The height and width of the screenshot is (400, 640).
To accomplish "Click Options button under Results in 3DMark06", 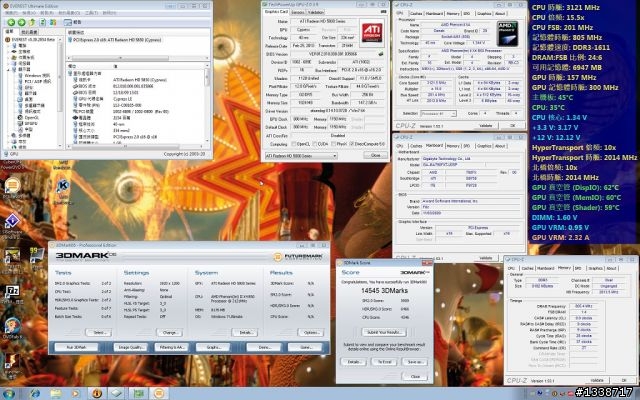I will [x=311, y=333].
